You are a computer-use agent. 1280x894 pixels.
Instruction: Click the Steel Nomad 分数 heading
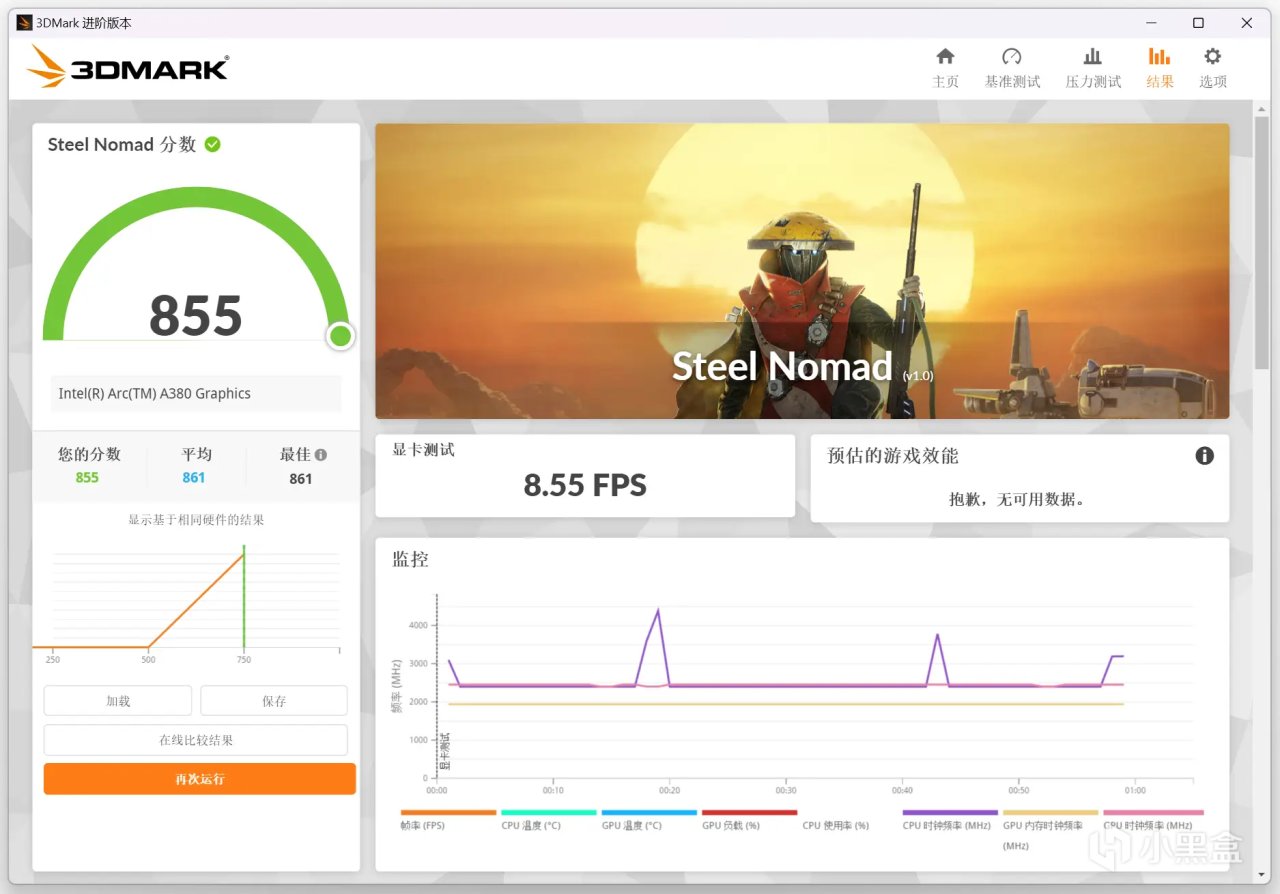(122, 144)
